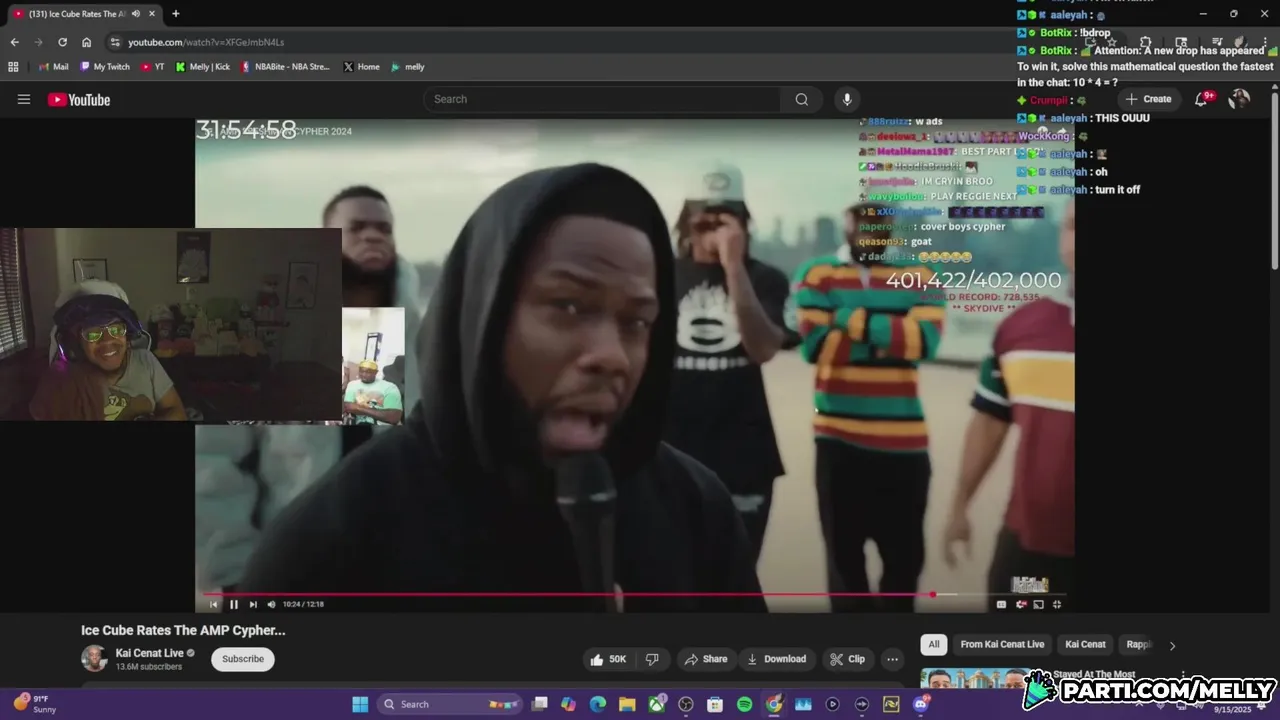
Task: Open the YT bookmark
Action: [152, 67]
